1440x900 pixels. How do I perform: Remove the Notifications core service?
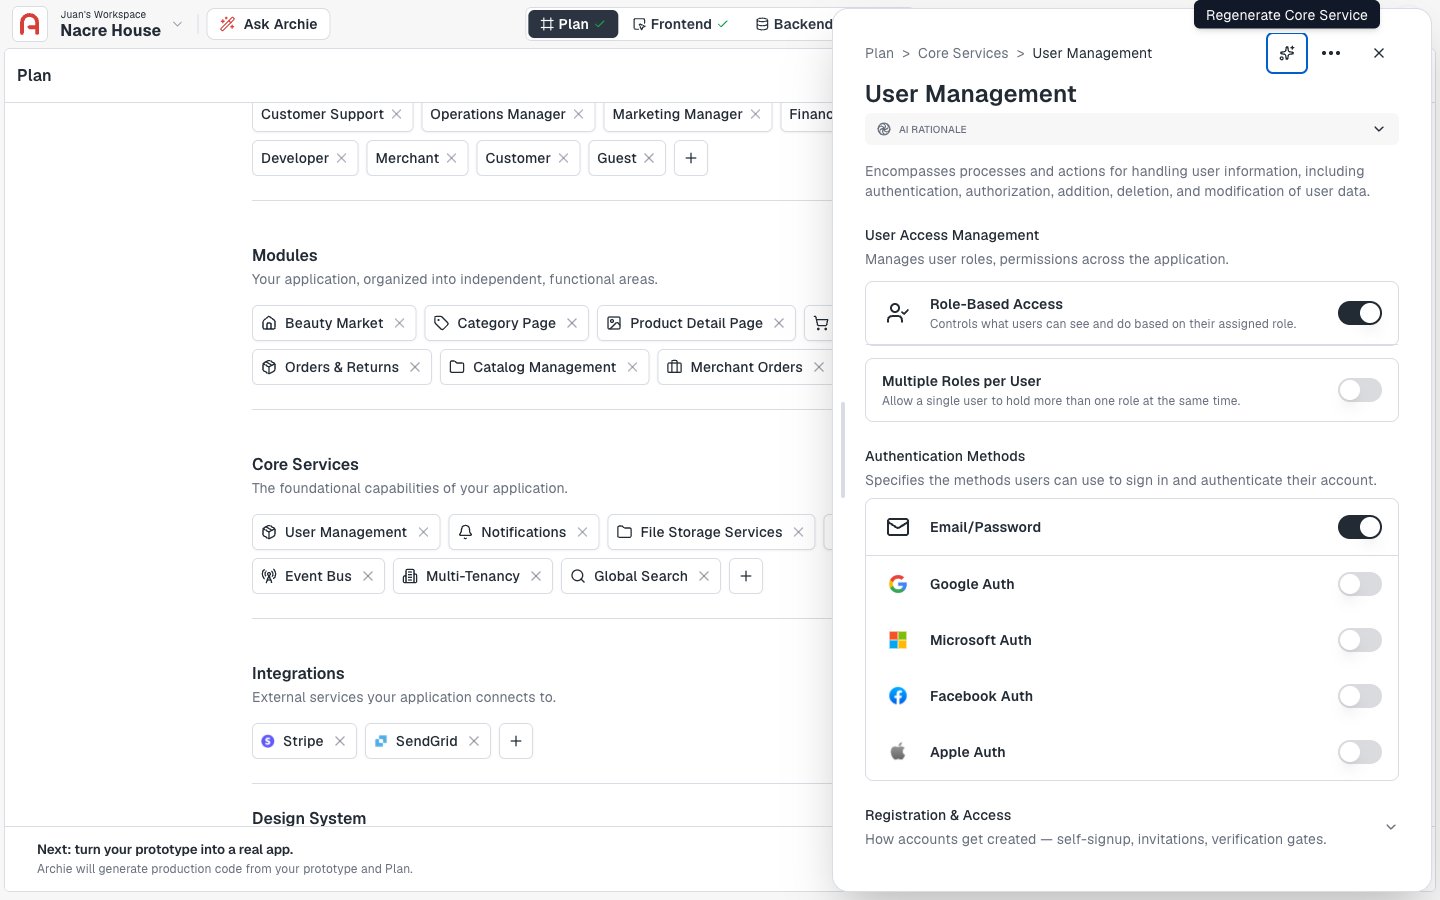click(x=583, y=532)
